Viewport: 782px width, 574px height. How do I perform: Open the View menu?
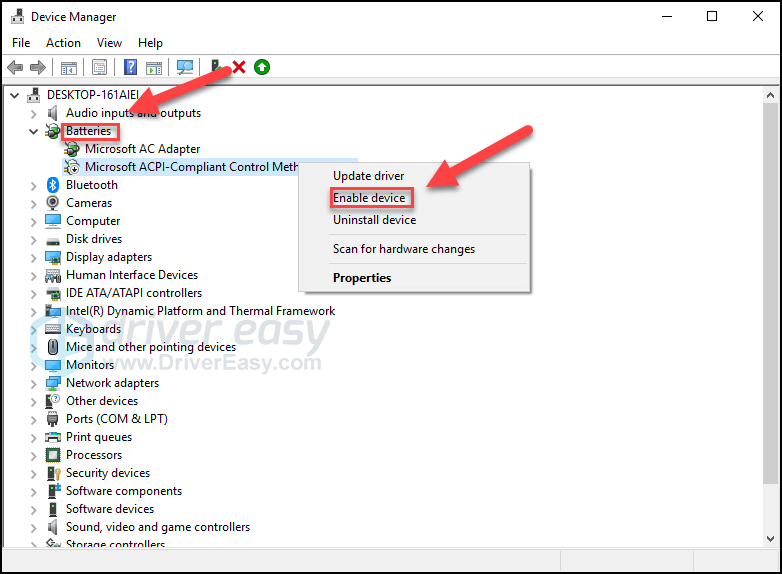click(x=109, y=43)
